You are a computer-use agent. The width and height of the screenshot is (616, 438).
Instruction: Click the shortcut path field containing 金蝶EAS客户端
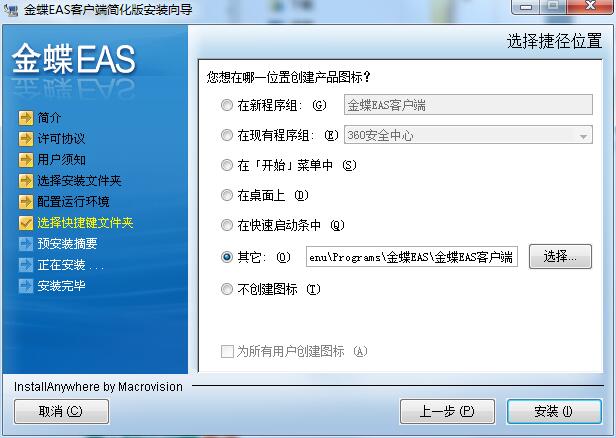412,257
